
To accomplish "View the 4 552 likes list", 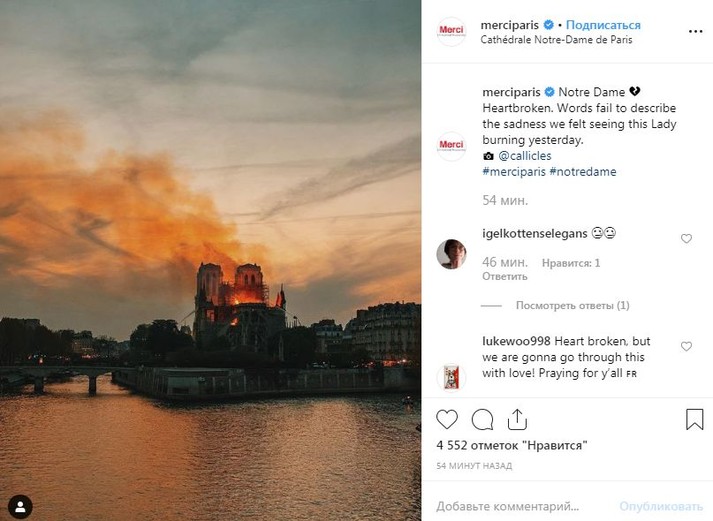I will [511, 445].
